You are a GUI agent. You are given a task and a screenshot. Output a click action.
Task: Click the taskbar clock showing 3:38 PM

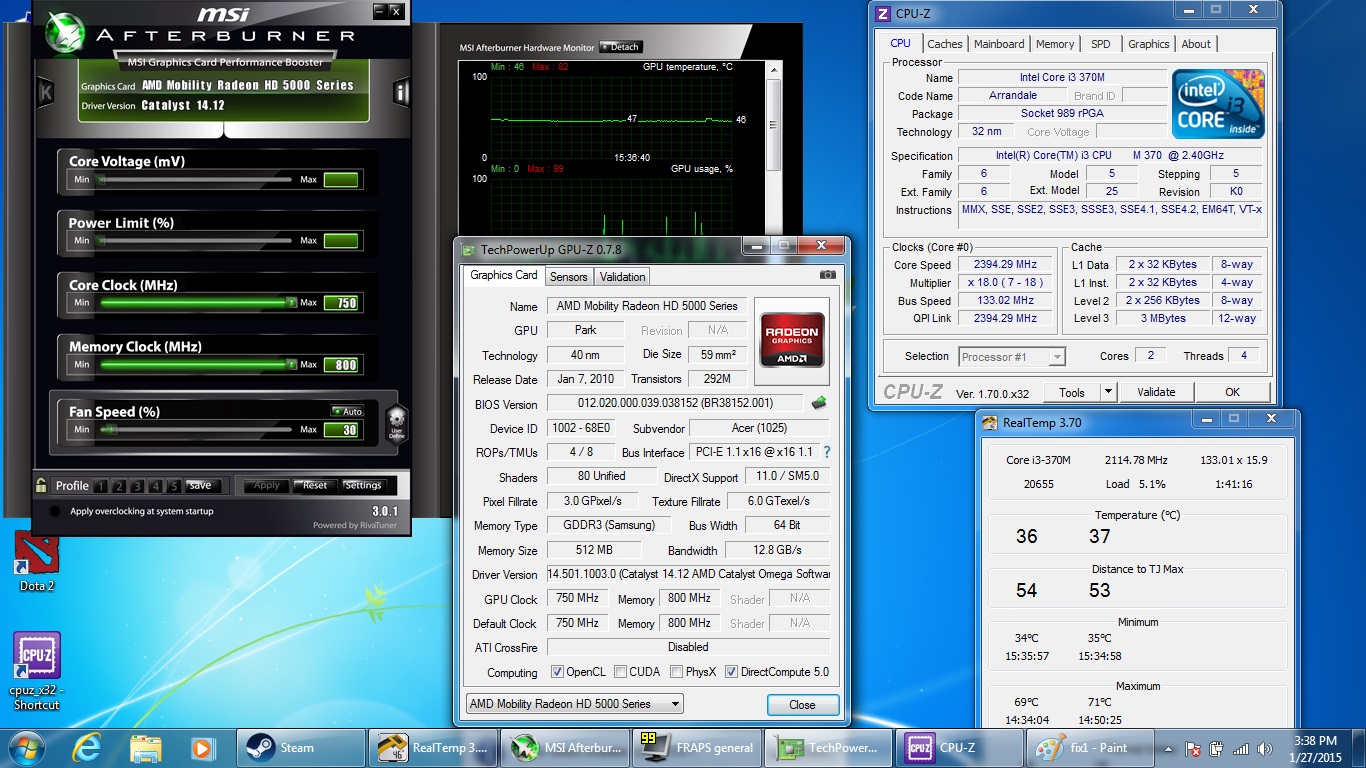(x=1314, y=741)
